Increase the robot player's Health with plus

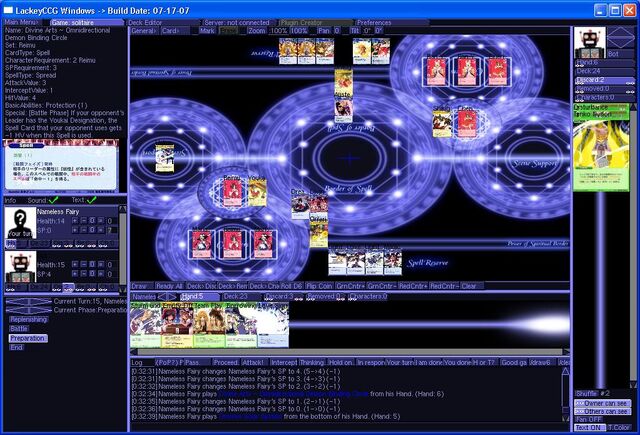pos(75,264)
